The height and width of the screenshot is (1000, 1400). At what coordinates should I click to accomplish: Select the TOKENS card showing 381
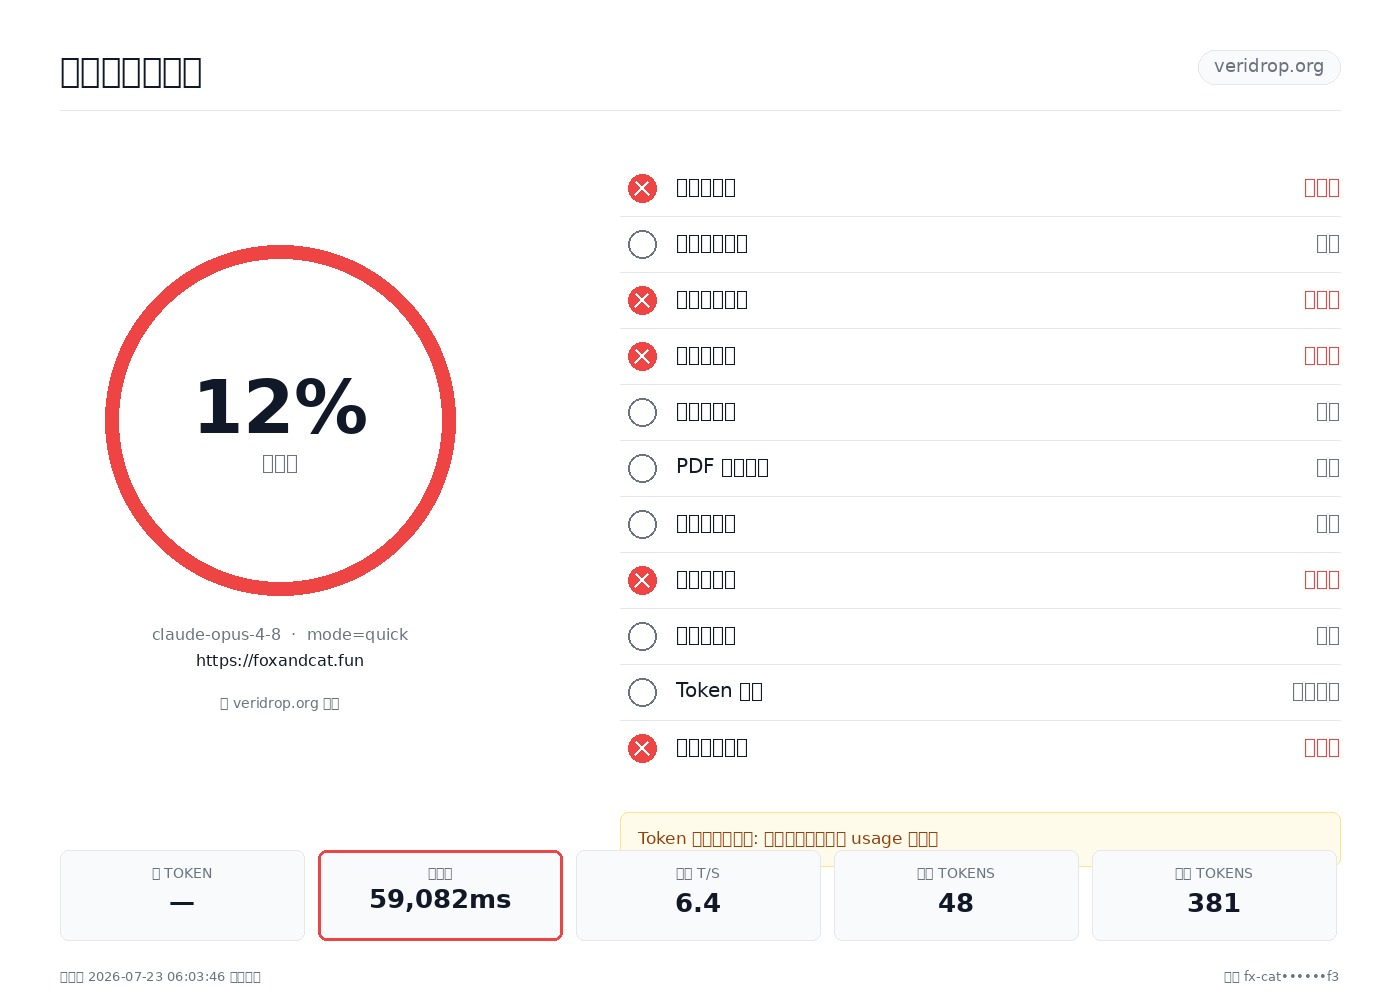(1214, 895)
